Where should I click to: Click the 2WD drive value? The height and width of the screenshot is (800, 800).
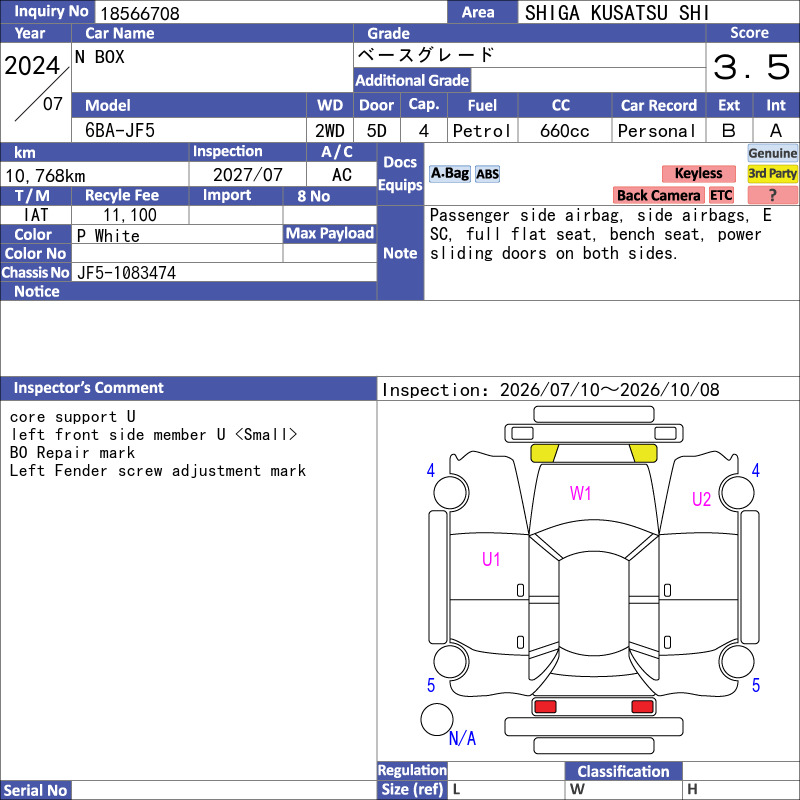330,131
